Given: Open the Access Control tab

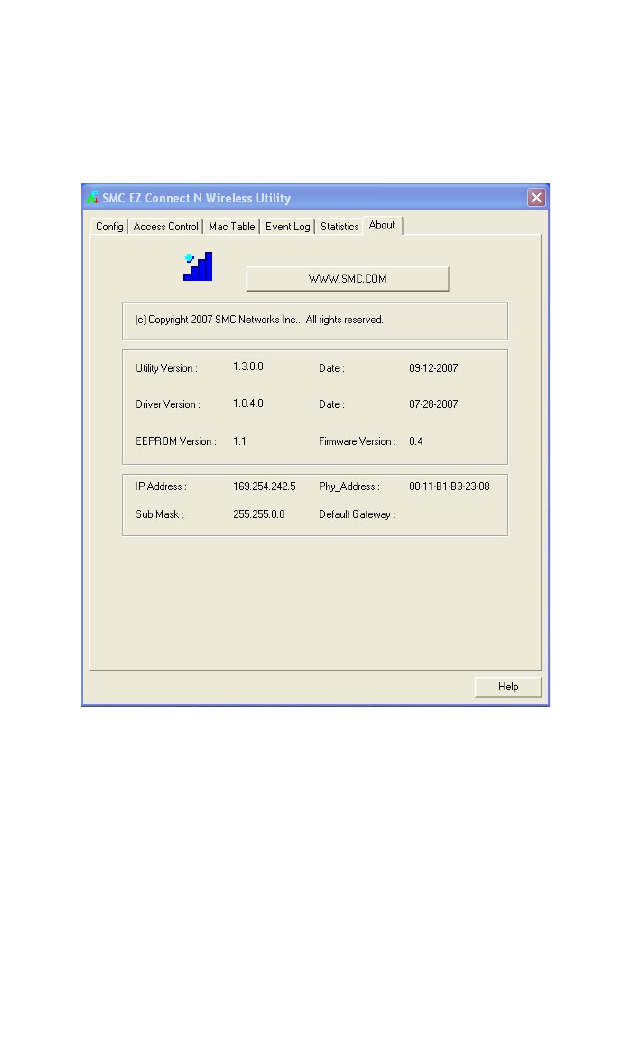Looking at the screenshot, I should pos(166,226).
